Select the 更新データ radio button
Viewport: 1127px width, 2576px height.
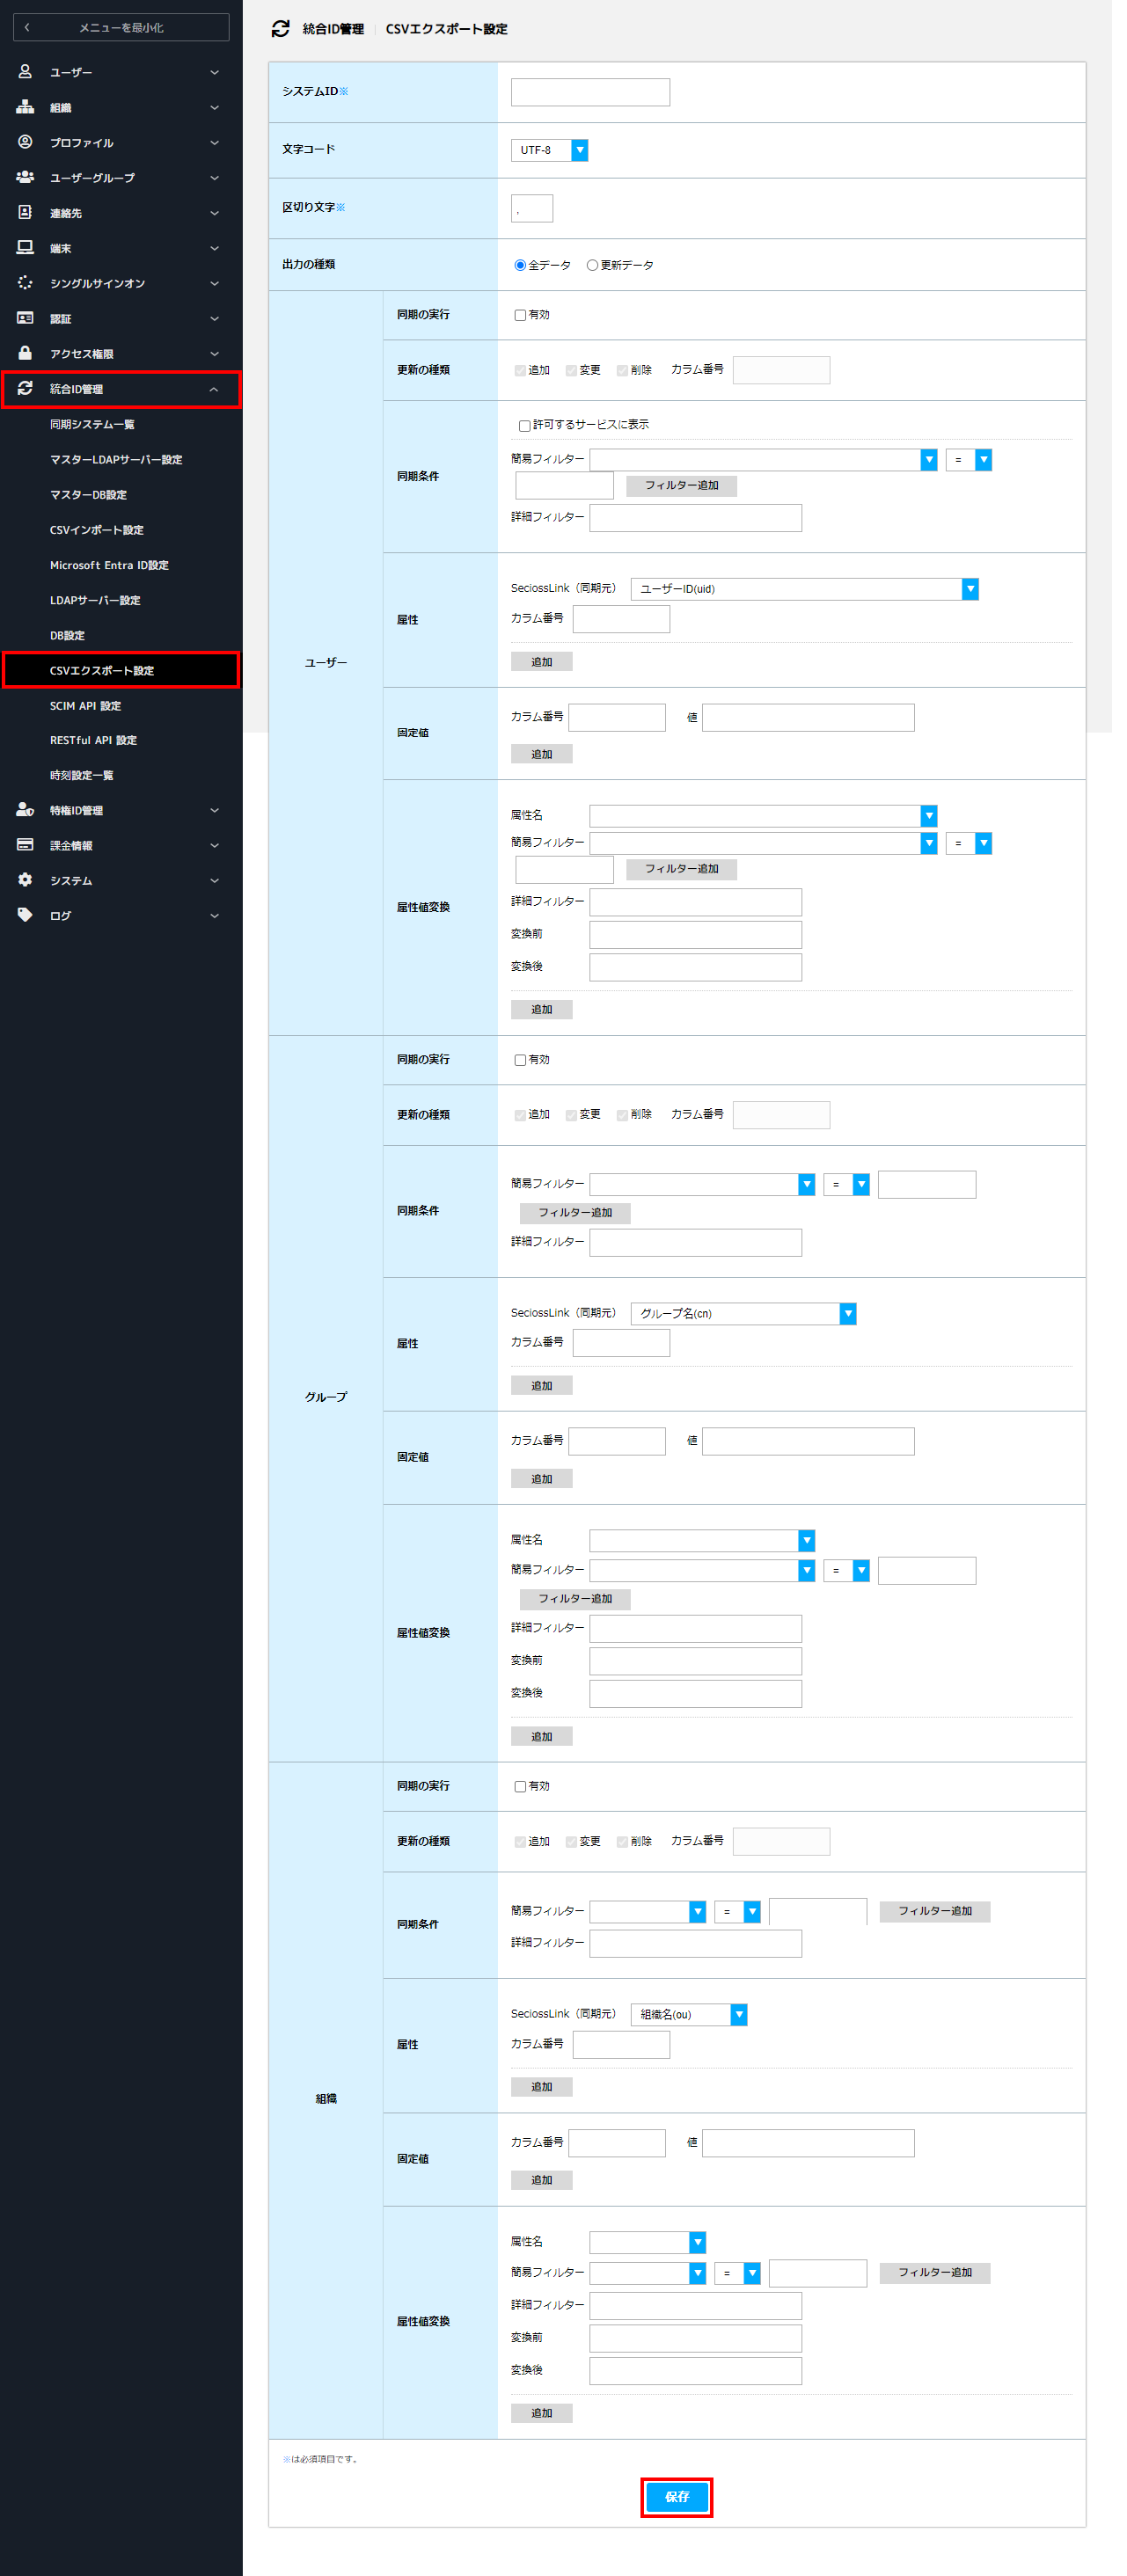(x=592, y=265)
